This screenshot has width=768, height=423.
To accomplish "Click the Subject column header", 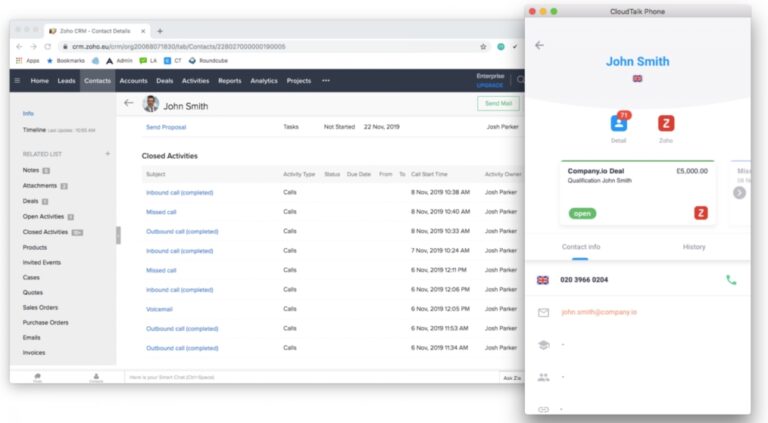I will [x=156, y=174].
